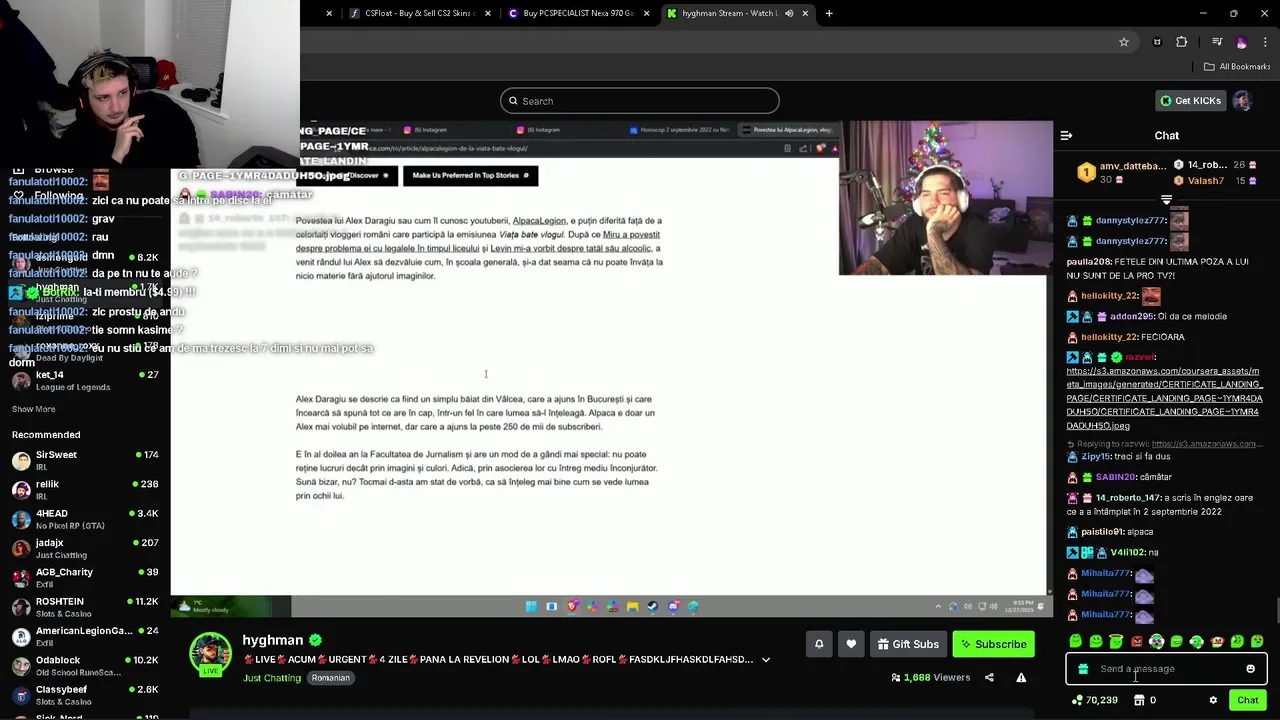Report the stream with warning icon
The width and height of the screenshot is (1280, 720).
pos(1021,678)
